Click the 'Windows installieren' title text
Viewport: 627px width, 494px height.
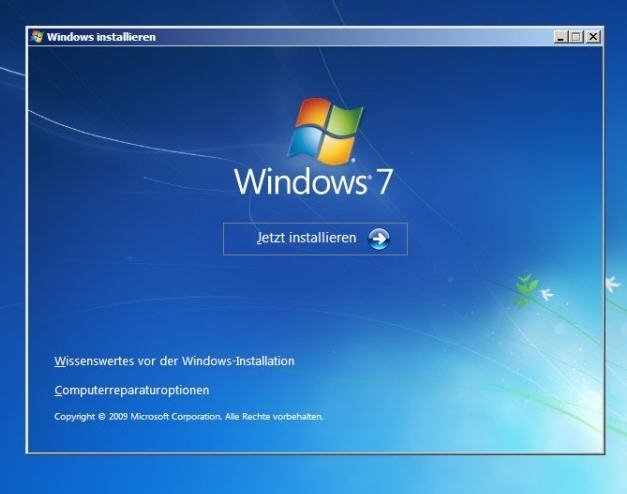[101, 37]
